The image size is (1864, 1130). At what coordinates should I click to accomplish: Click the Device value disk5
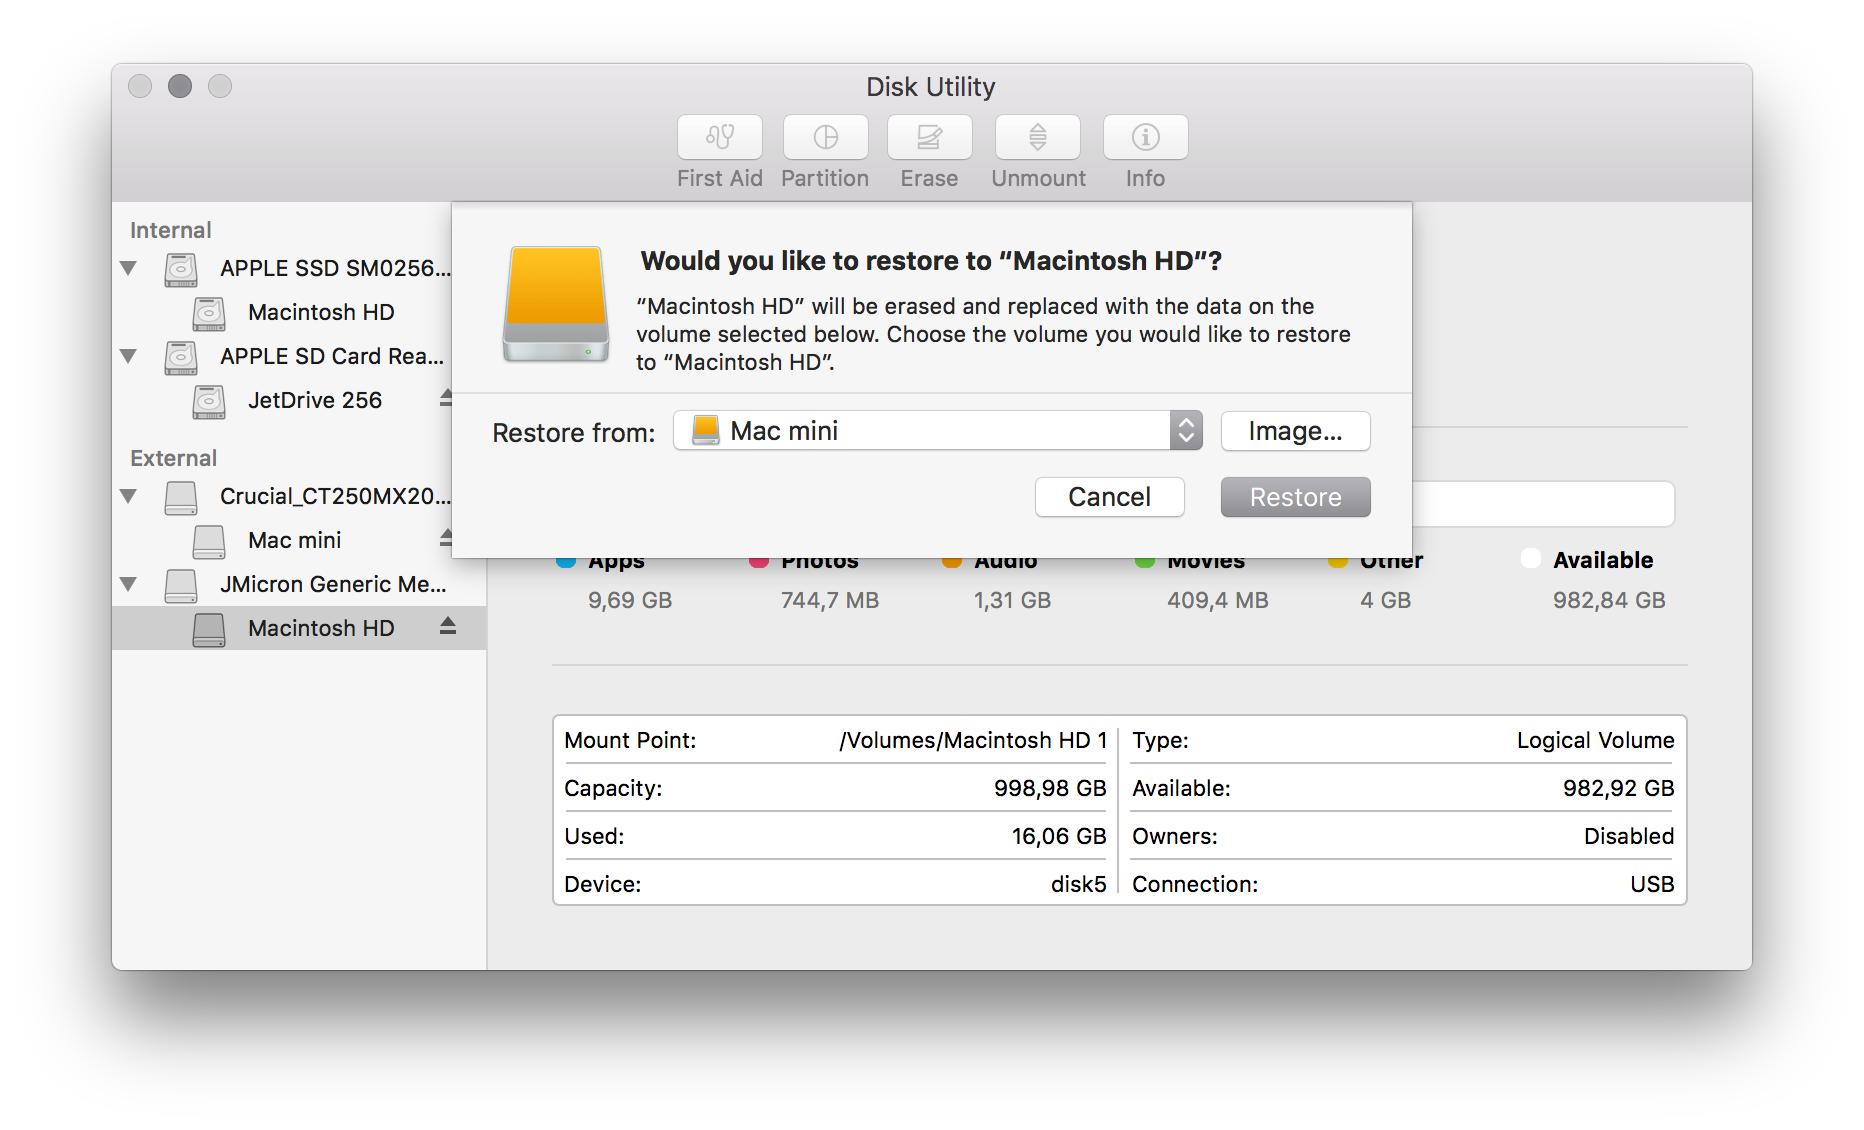(1079, 885)
